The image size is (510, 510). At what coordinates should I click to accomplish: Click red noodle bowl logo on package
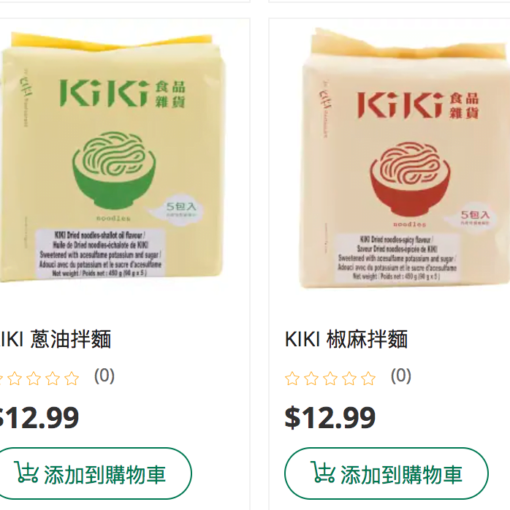(410, 179)
